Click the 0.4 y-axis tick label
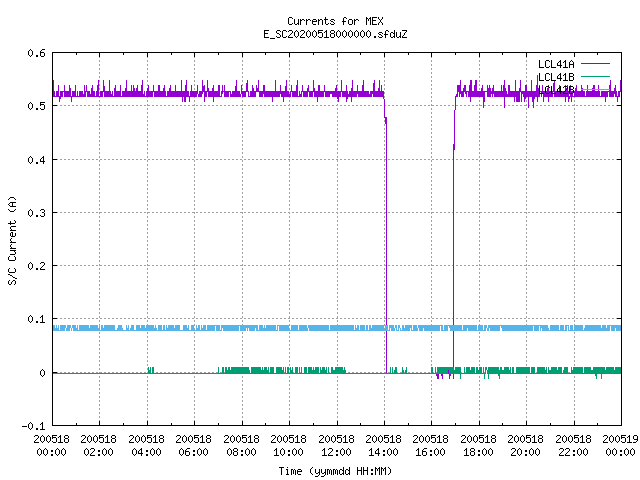The image size is (640, 480). [36, 160]
